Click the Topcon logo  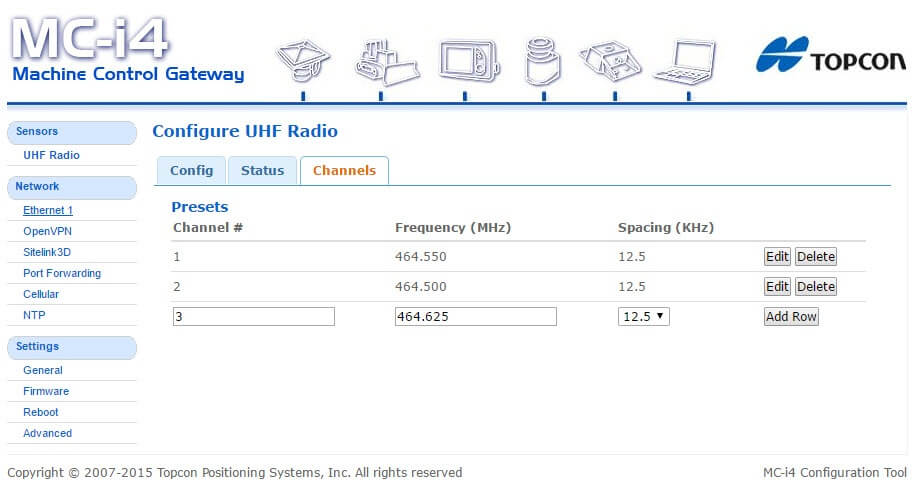(x=830, y=55)
